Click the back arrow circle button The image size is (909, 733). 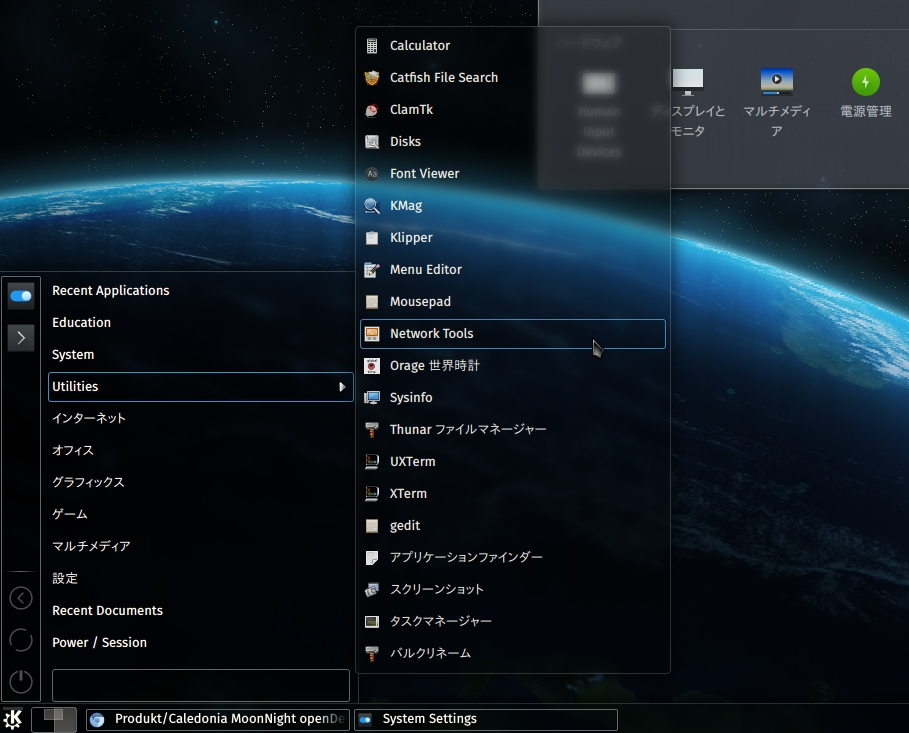(21, 598)
